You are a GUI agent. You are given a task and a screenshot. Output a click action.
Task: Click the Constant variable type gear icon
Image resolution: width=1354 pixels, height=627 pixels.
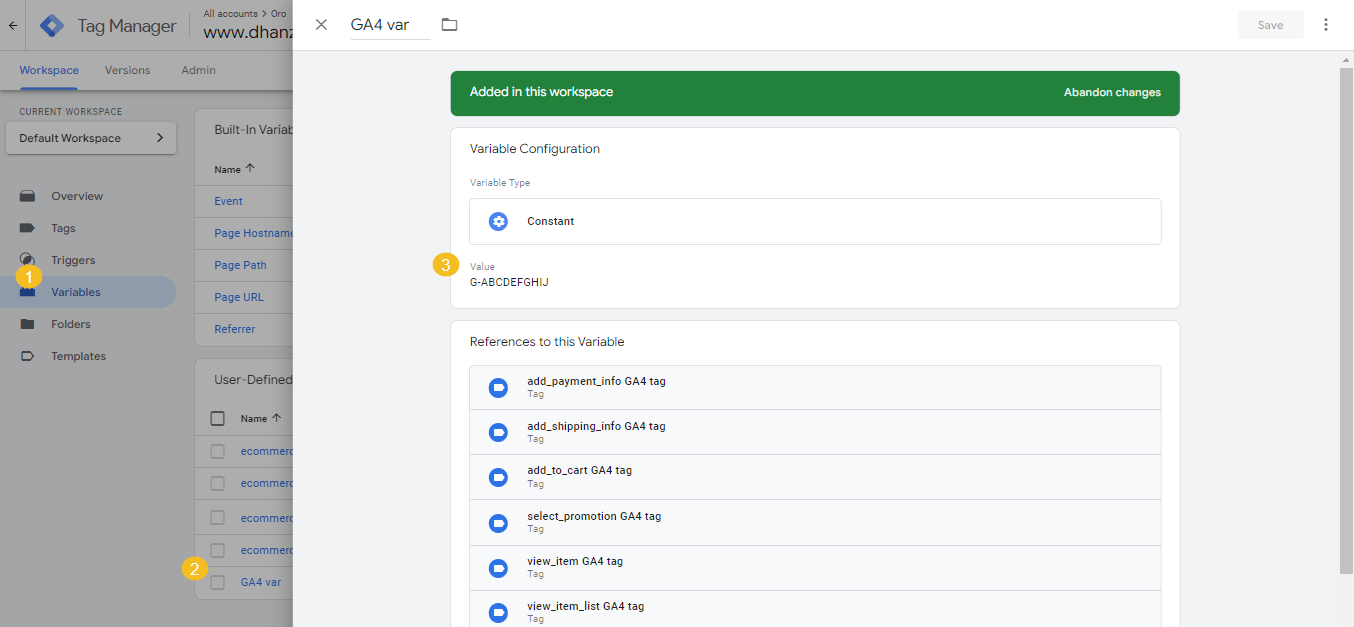pos(498,221)
